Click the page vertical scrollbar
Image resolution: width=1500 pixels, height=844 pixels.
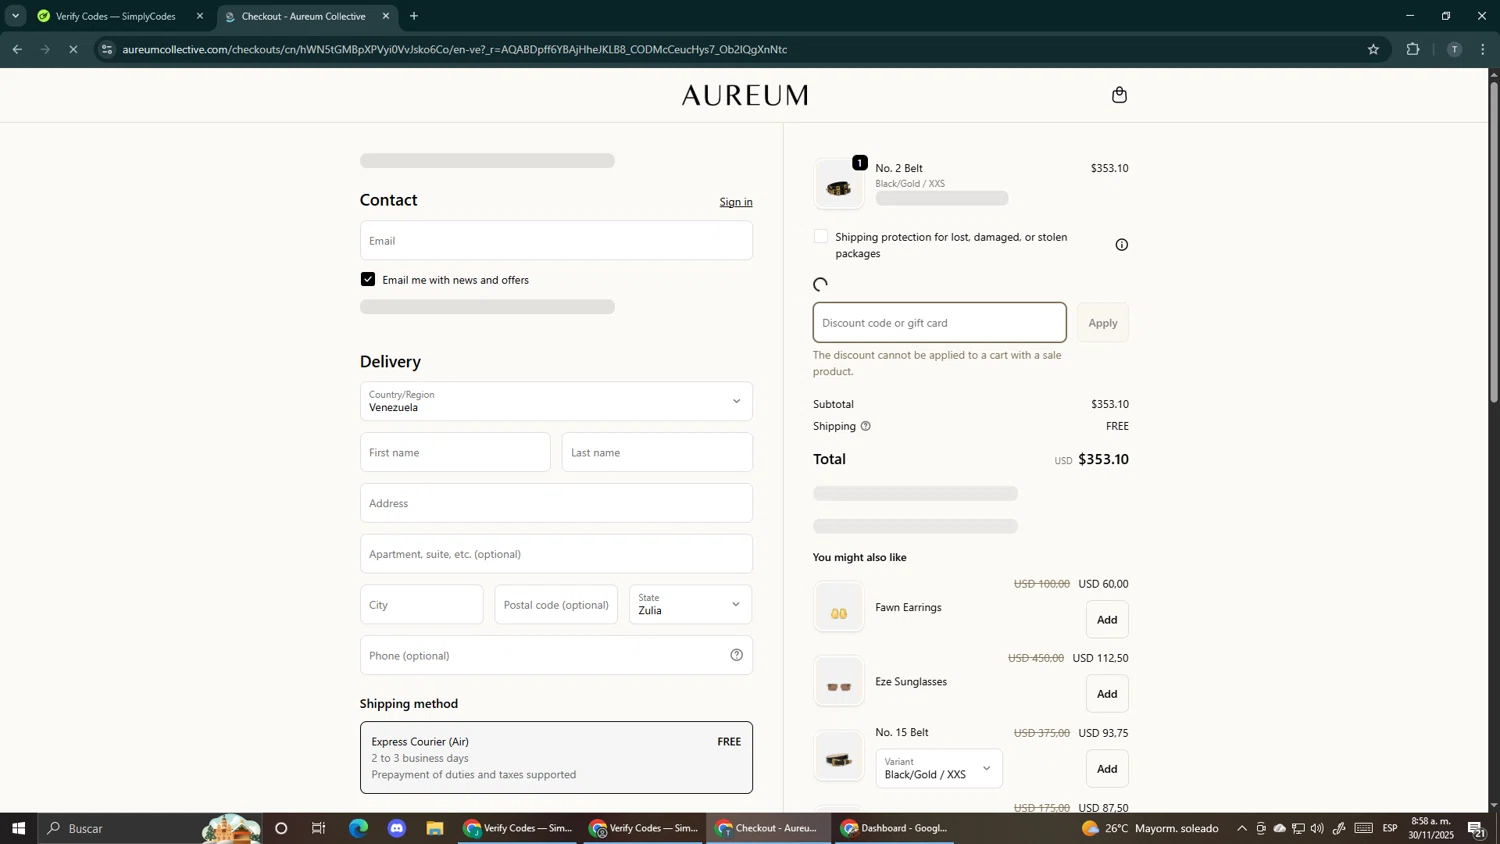[x=1494, y=242]
